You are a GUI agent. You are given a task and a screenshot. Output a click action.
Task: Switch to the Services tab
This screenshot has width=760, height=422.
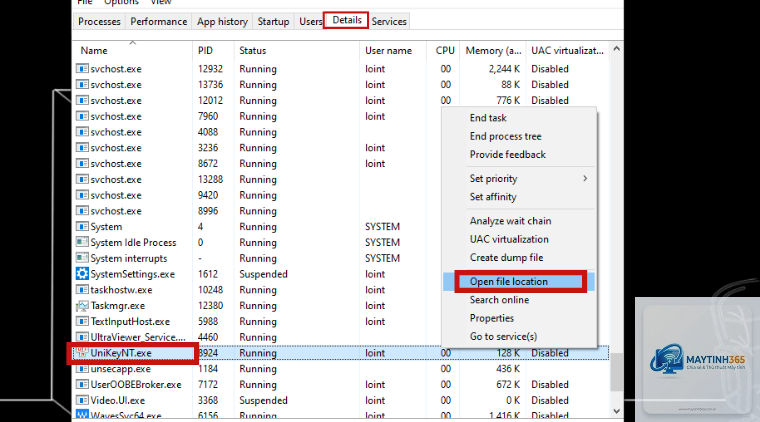pos(389,21)
